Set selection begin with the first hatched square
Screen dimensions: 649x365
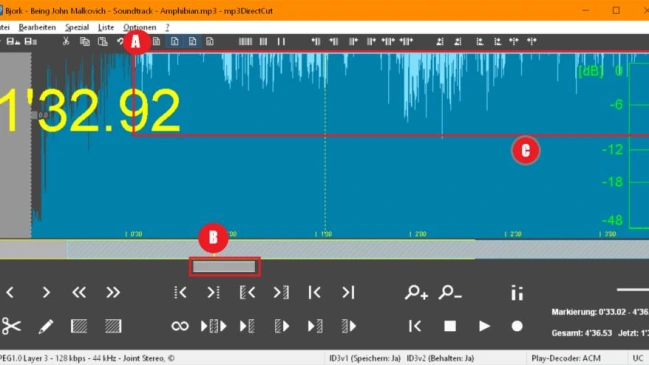point(79,326)
